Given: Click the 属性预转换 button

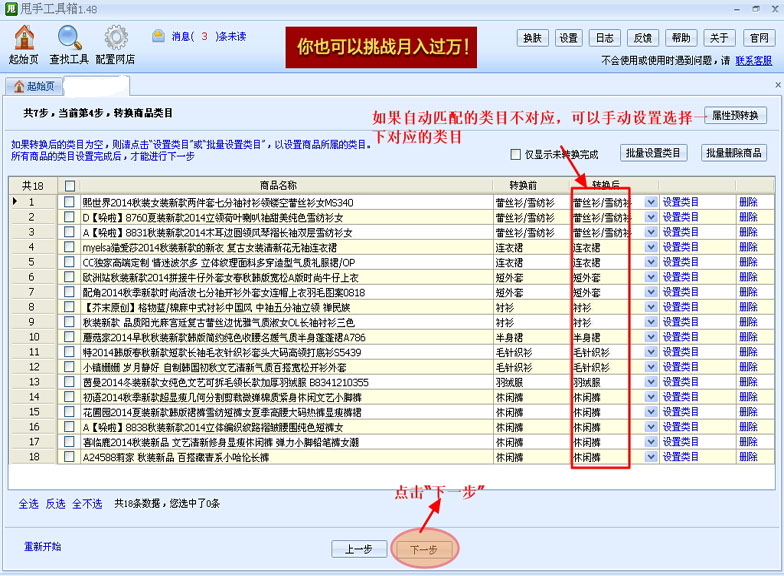Looking at the screenshot, I should pyautogui.click(x=735, y=116).
